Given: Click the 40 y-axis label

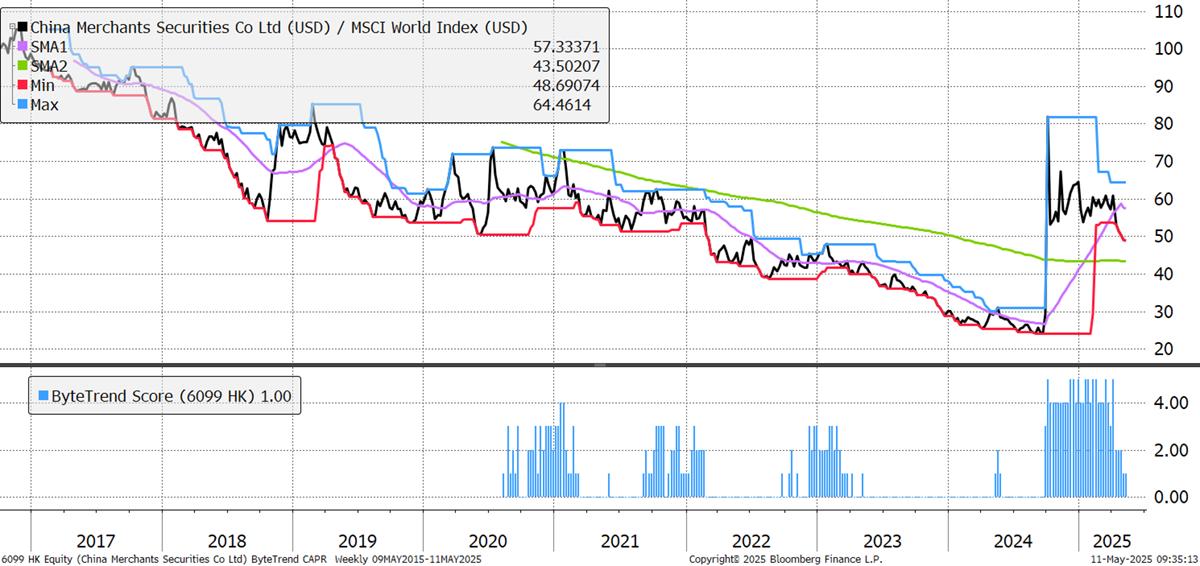Looking at the screenshot, I should [1166, 274].
